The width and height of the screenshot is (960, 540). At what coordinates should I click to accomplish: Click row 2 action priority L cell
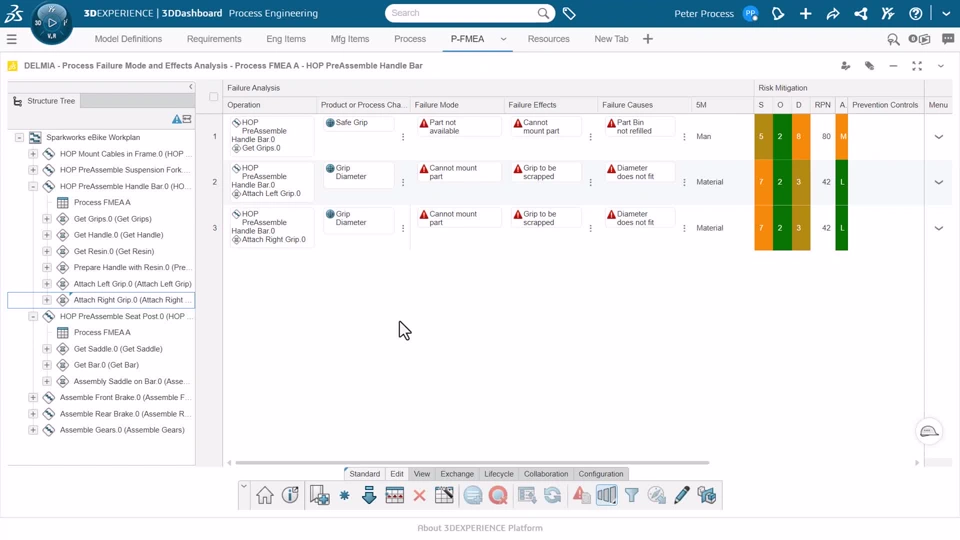pos(842,182)
